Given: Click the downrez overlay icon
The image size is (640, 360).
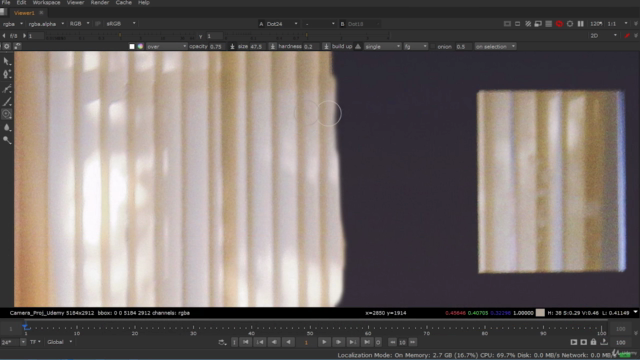Looking at the screenshot, I should pyautogui.click(x=538, y=24).
